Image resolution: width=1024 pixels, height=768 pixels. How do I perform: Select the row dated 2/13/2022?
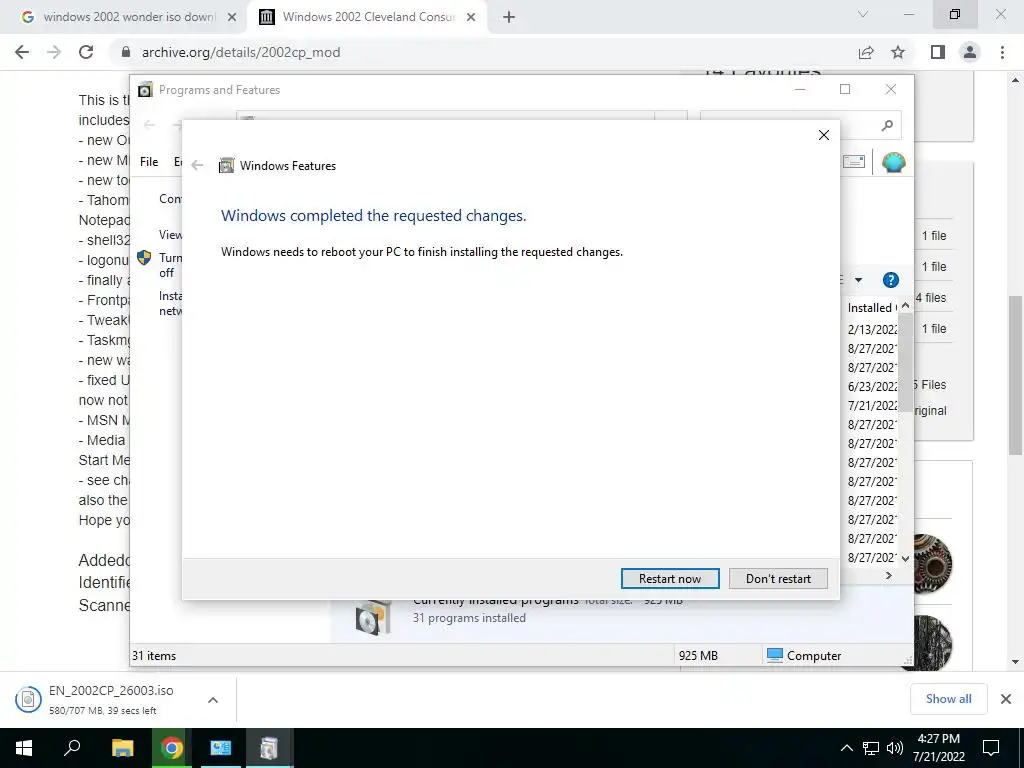[872, 329]
